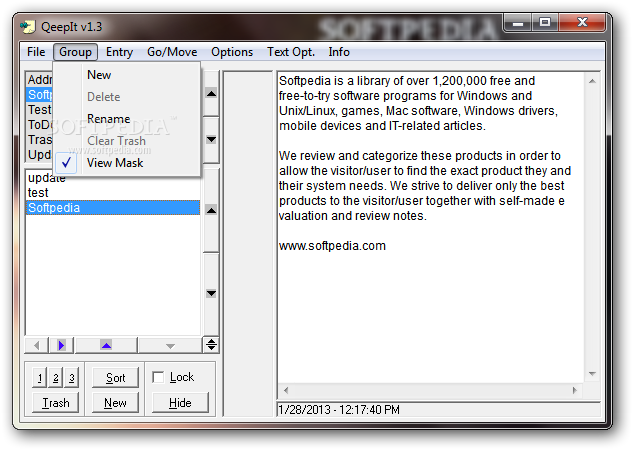
Task: Select the Test group in the group list
Action: coord(40,110)
